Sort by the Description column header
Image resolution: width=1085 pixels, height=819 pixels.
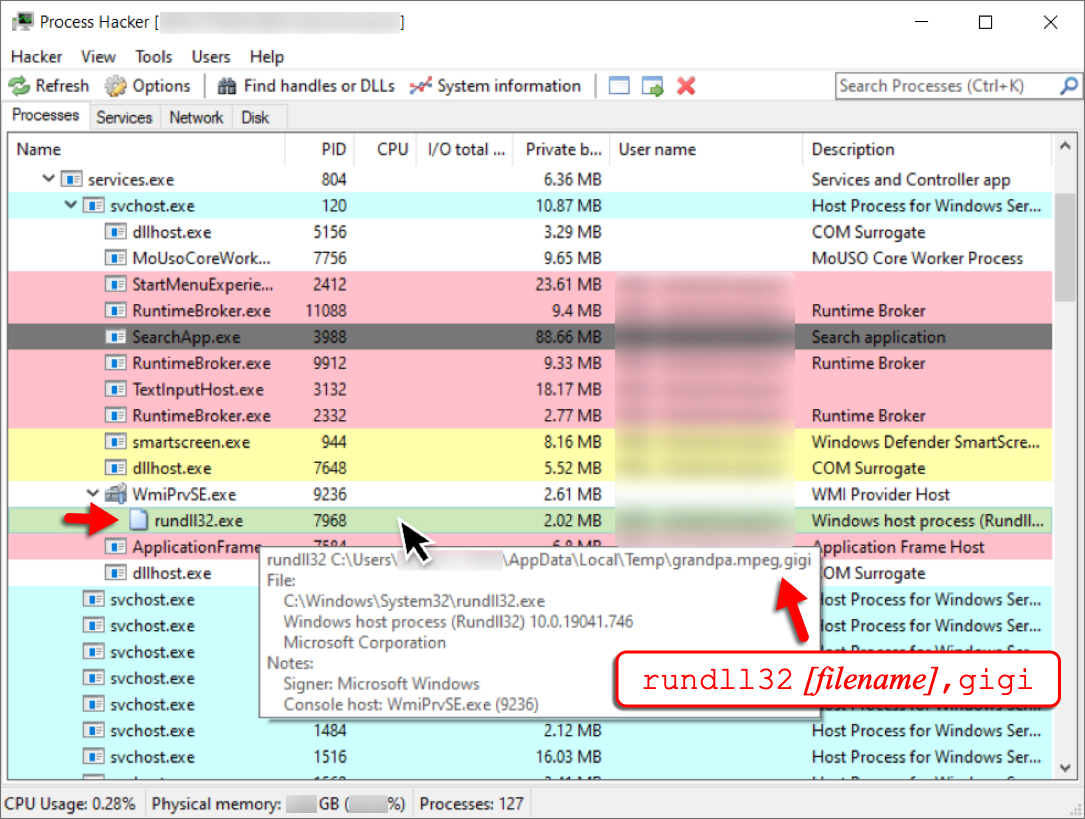pos(927,149)
